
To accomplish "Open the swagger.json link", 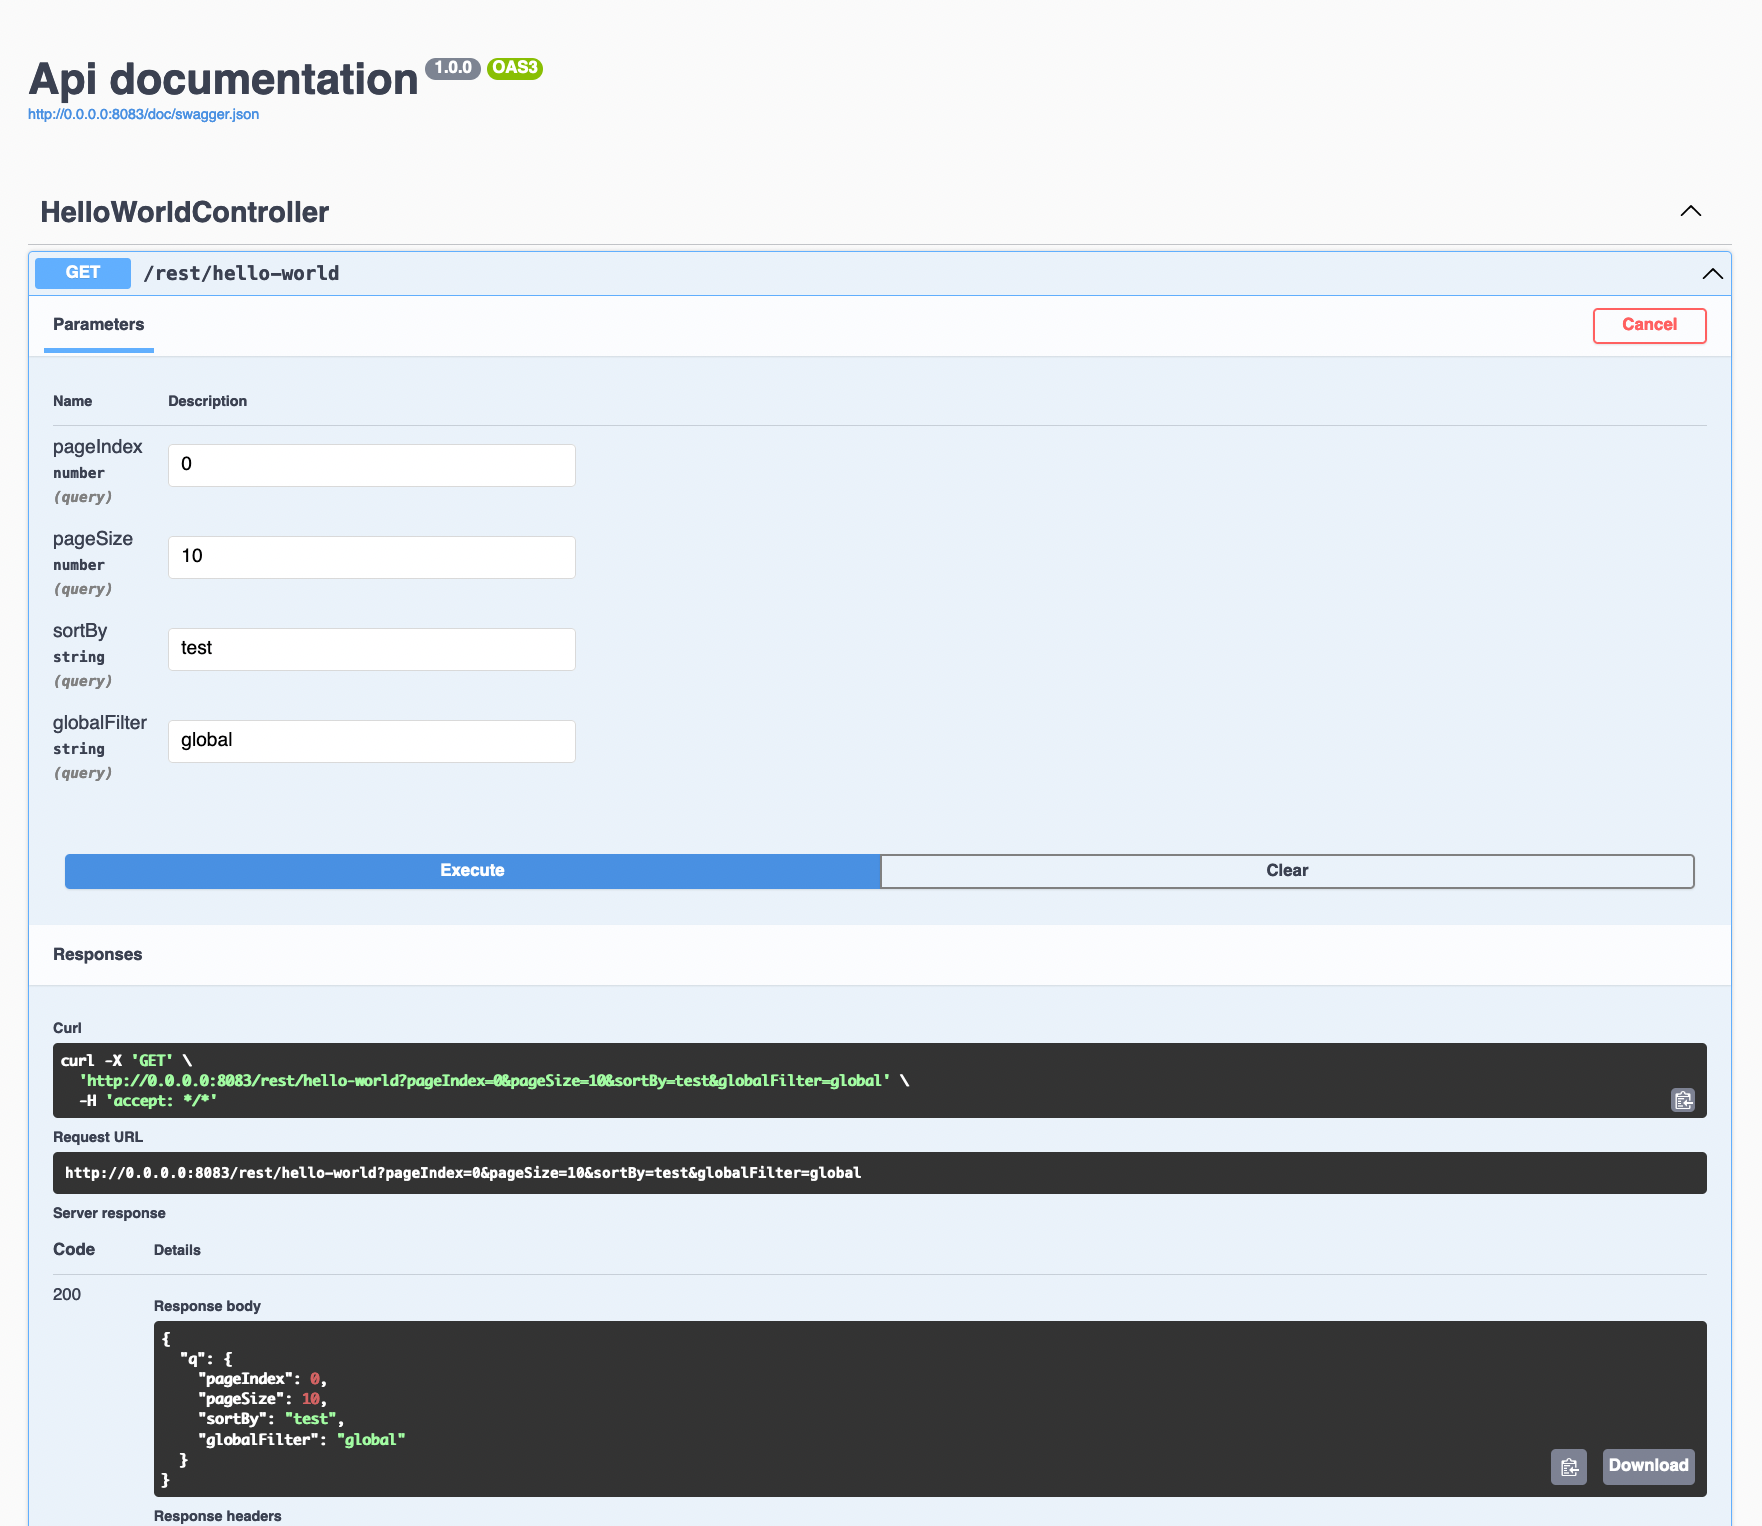I will pyautogui.click(x=143, y=114).
